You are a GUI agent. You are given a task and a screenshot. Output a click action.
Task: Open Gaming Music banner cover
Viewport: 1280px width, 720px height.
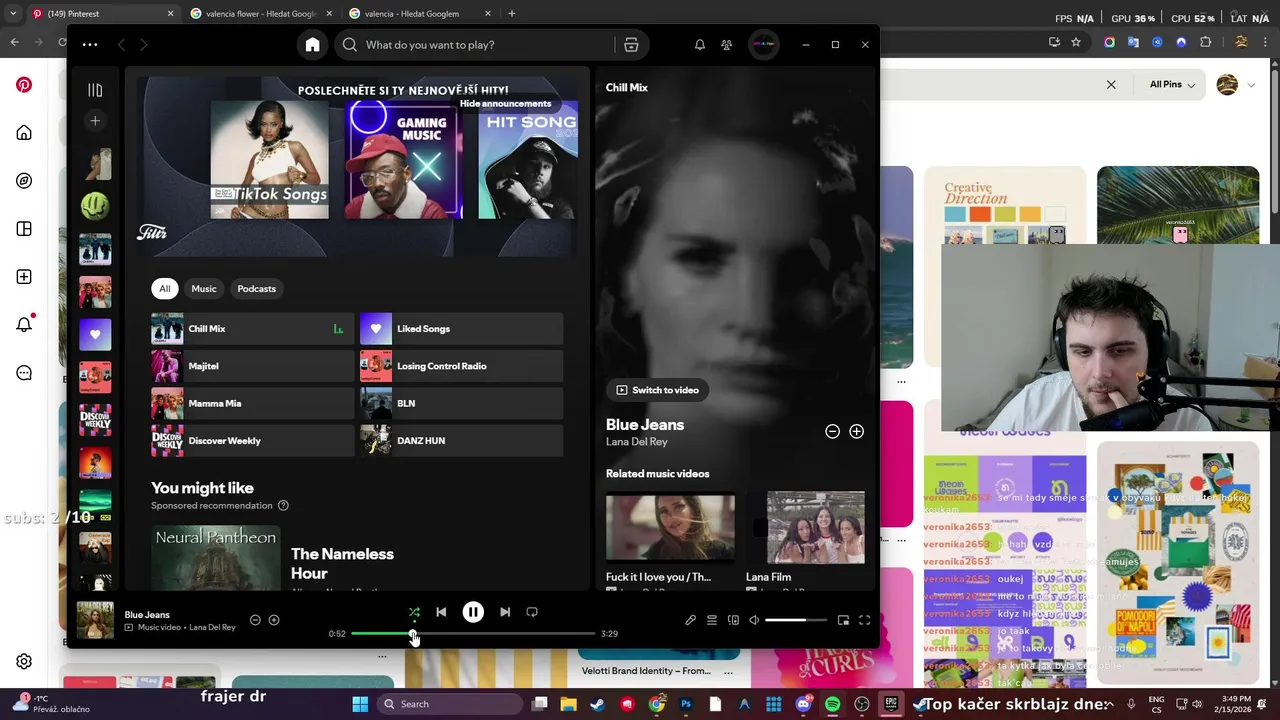pos(403,160)
